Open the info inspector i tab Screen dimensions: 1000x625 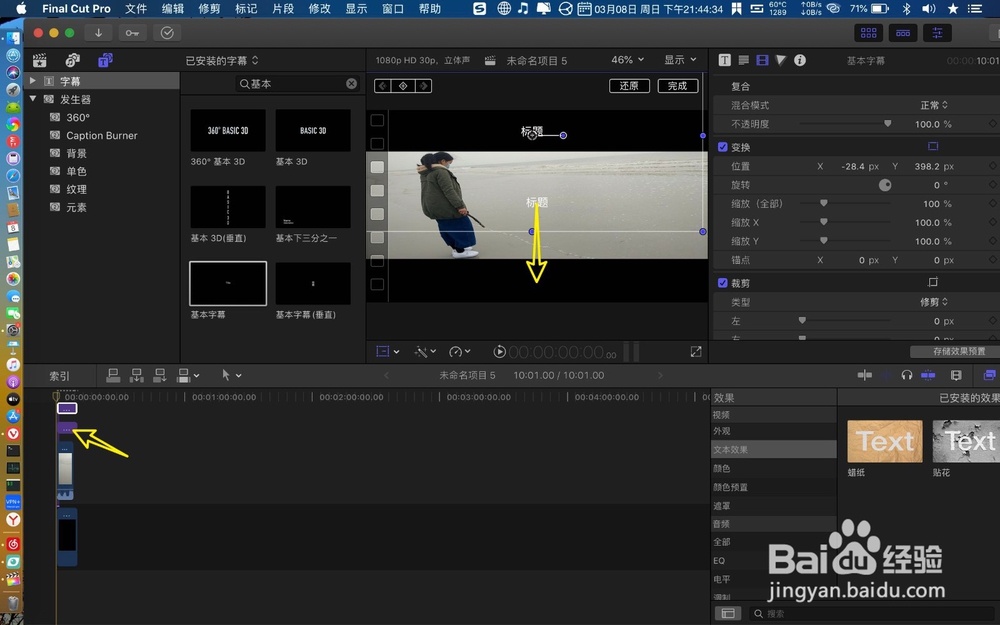coord(800,60)
